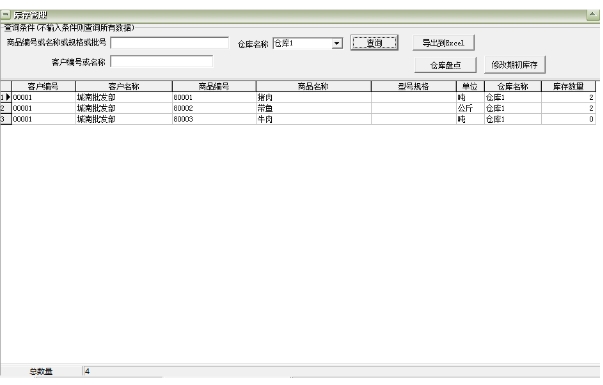Click the 总数量 label at the bottom
The height and width of the screenshot is (385, 603).
pos(41,372)
